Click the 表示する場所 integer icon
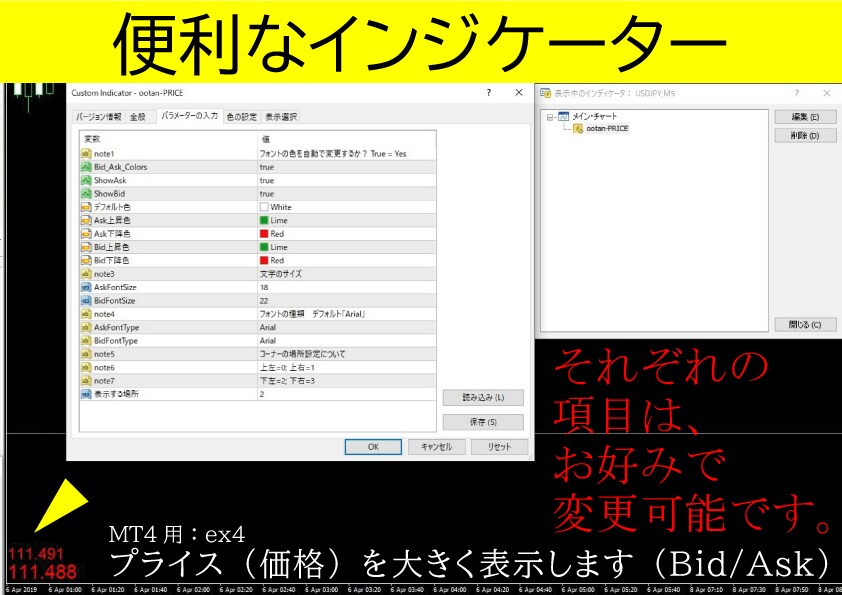Screen dimensions: 842x595 [x=86, y=394]
